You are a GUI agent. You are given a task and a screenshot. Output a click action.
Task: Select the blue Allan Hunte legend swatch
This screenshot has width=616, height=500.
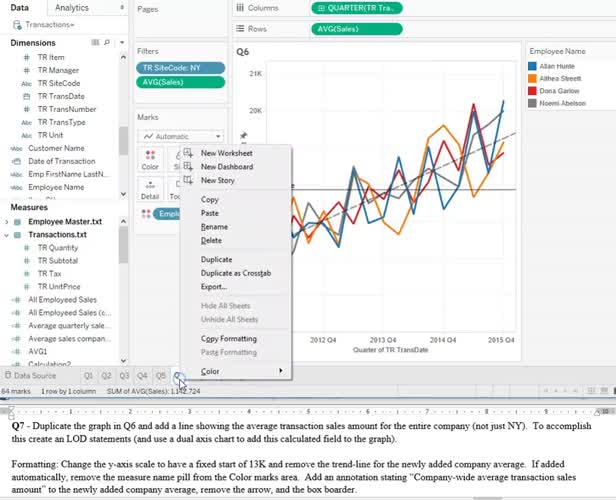coord(532,65)
